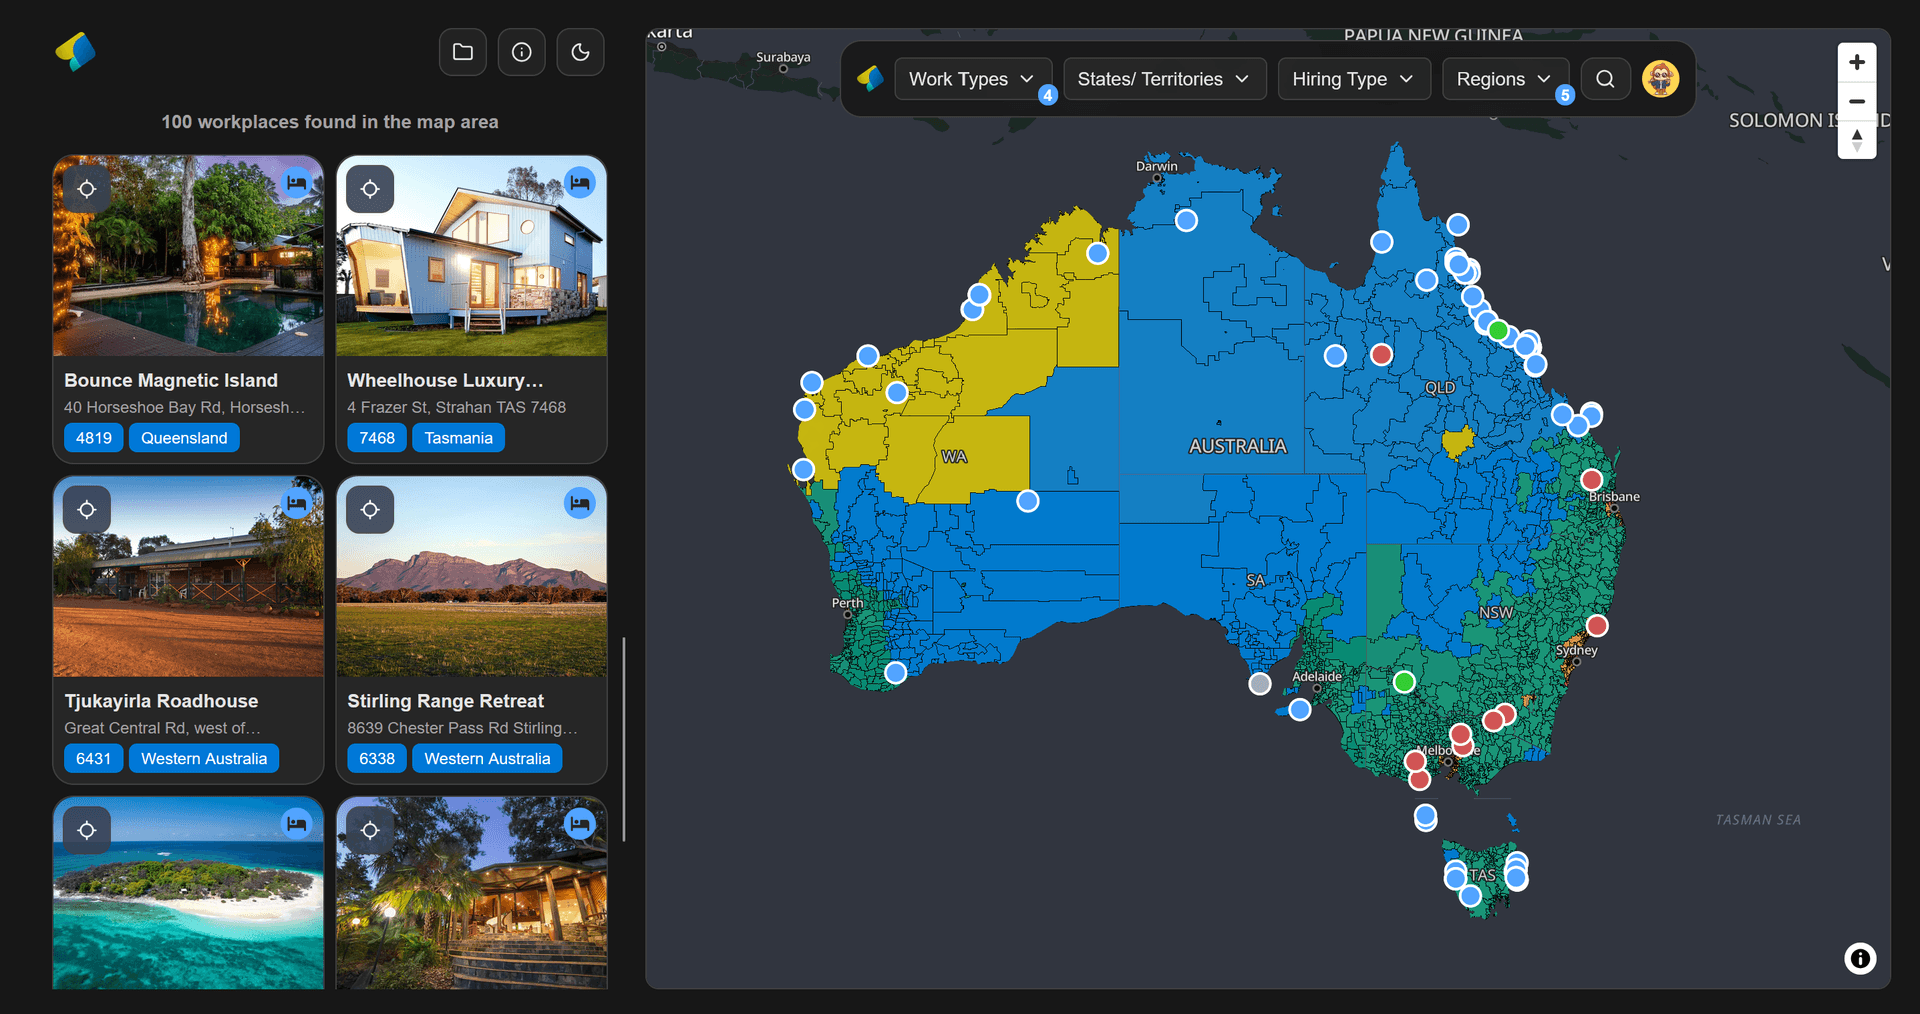The width and height of the screenshot is (1920, 1014).
Task: Open the map search magnifier
Action: pyautogui.click(x=1605, y=79)
